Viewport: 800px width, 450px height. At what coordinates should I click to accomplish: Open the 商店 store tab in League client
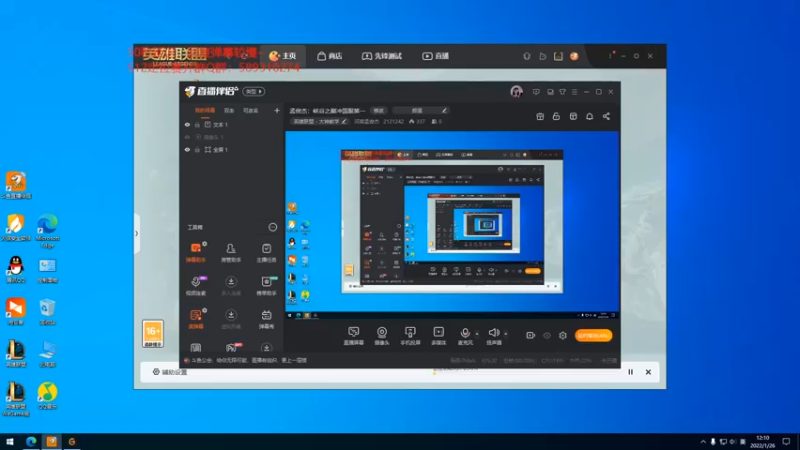(x=330, y=56)
